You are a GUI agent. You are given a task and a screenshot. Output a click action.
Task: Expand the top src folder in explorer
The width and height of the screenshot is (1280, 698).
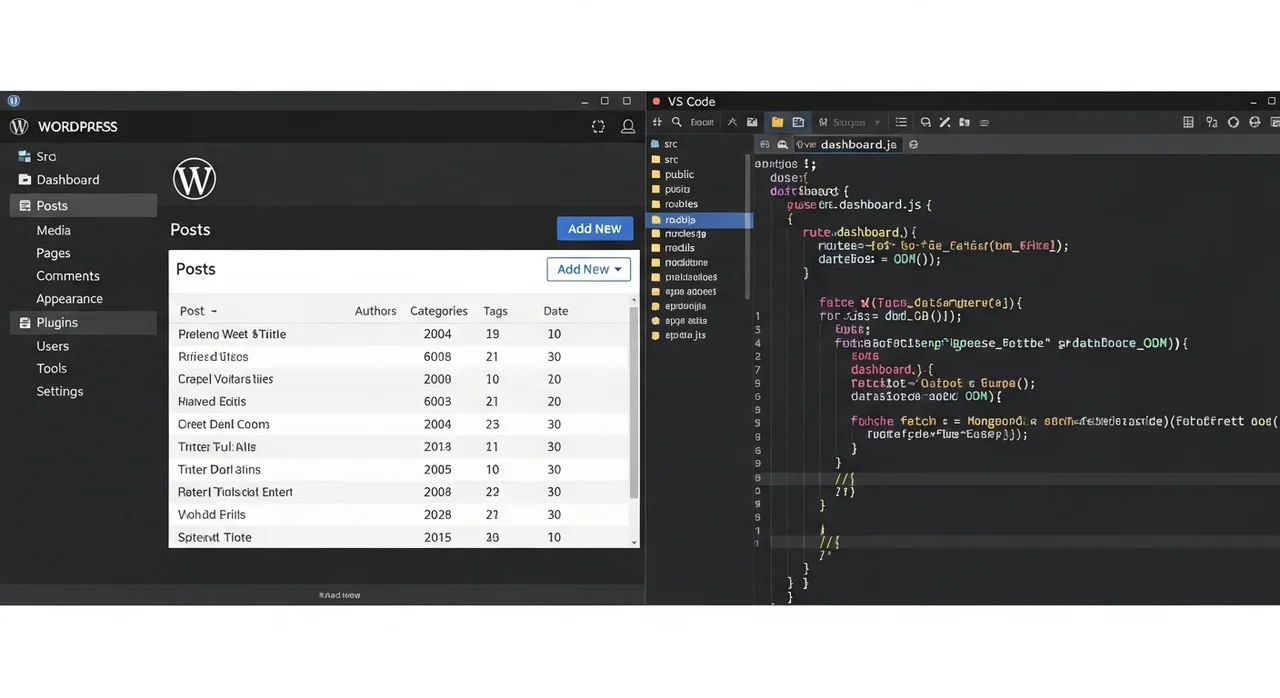pyautogui.click(x=670, y=144)
